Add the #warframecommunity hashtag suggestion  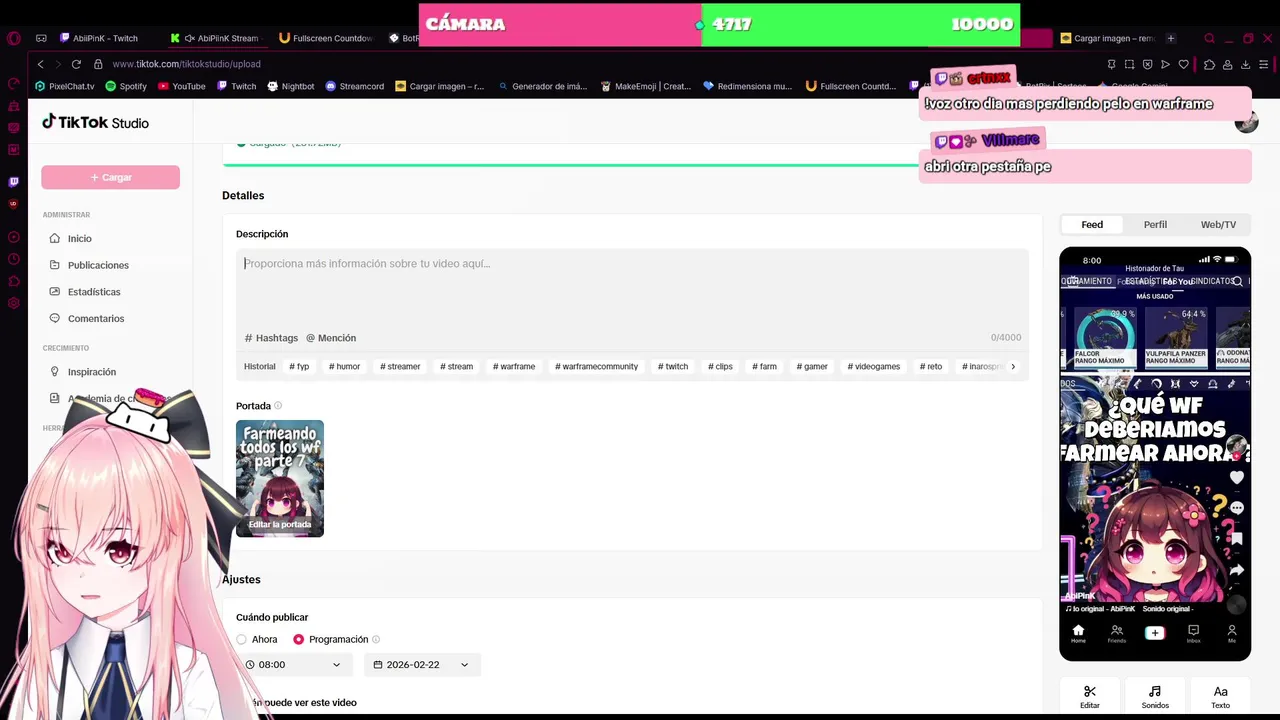596,366
